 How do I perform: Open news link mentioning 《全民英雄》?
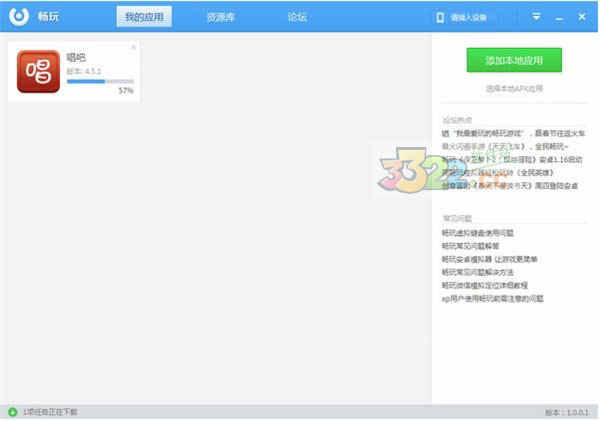coord(498,173)
